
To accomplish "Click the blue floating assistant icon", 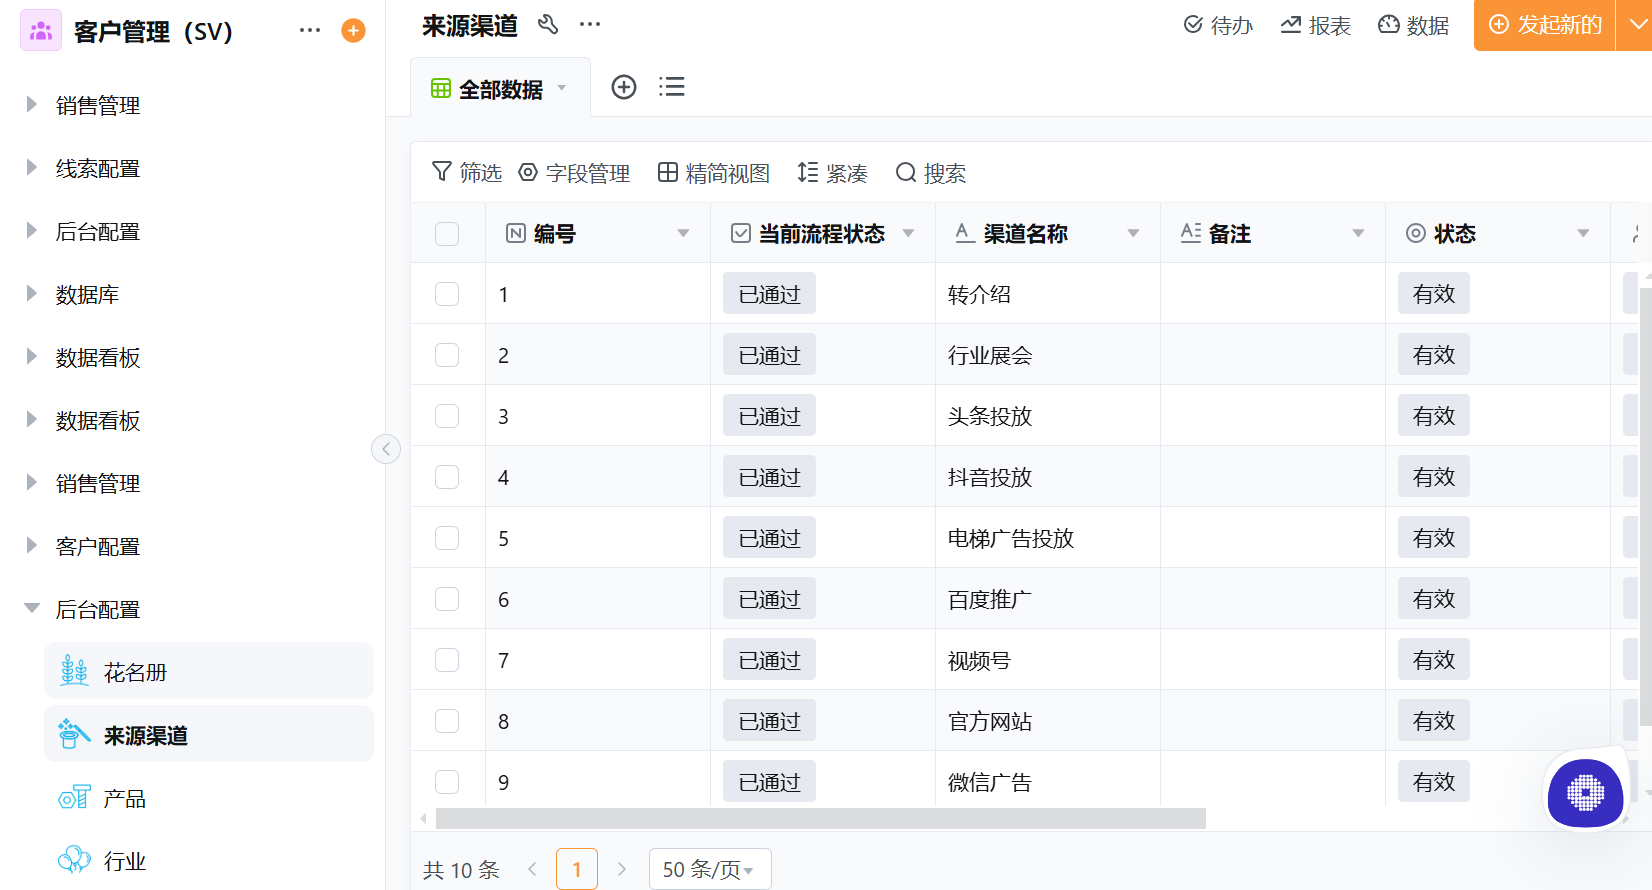I will click(x=1585, y=793).
